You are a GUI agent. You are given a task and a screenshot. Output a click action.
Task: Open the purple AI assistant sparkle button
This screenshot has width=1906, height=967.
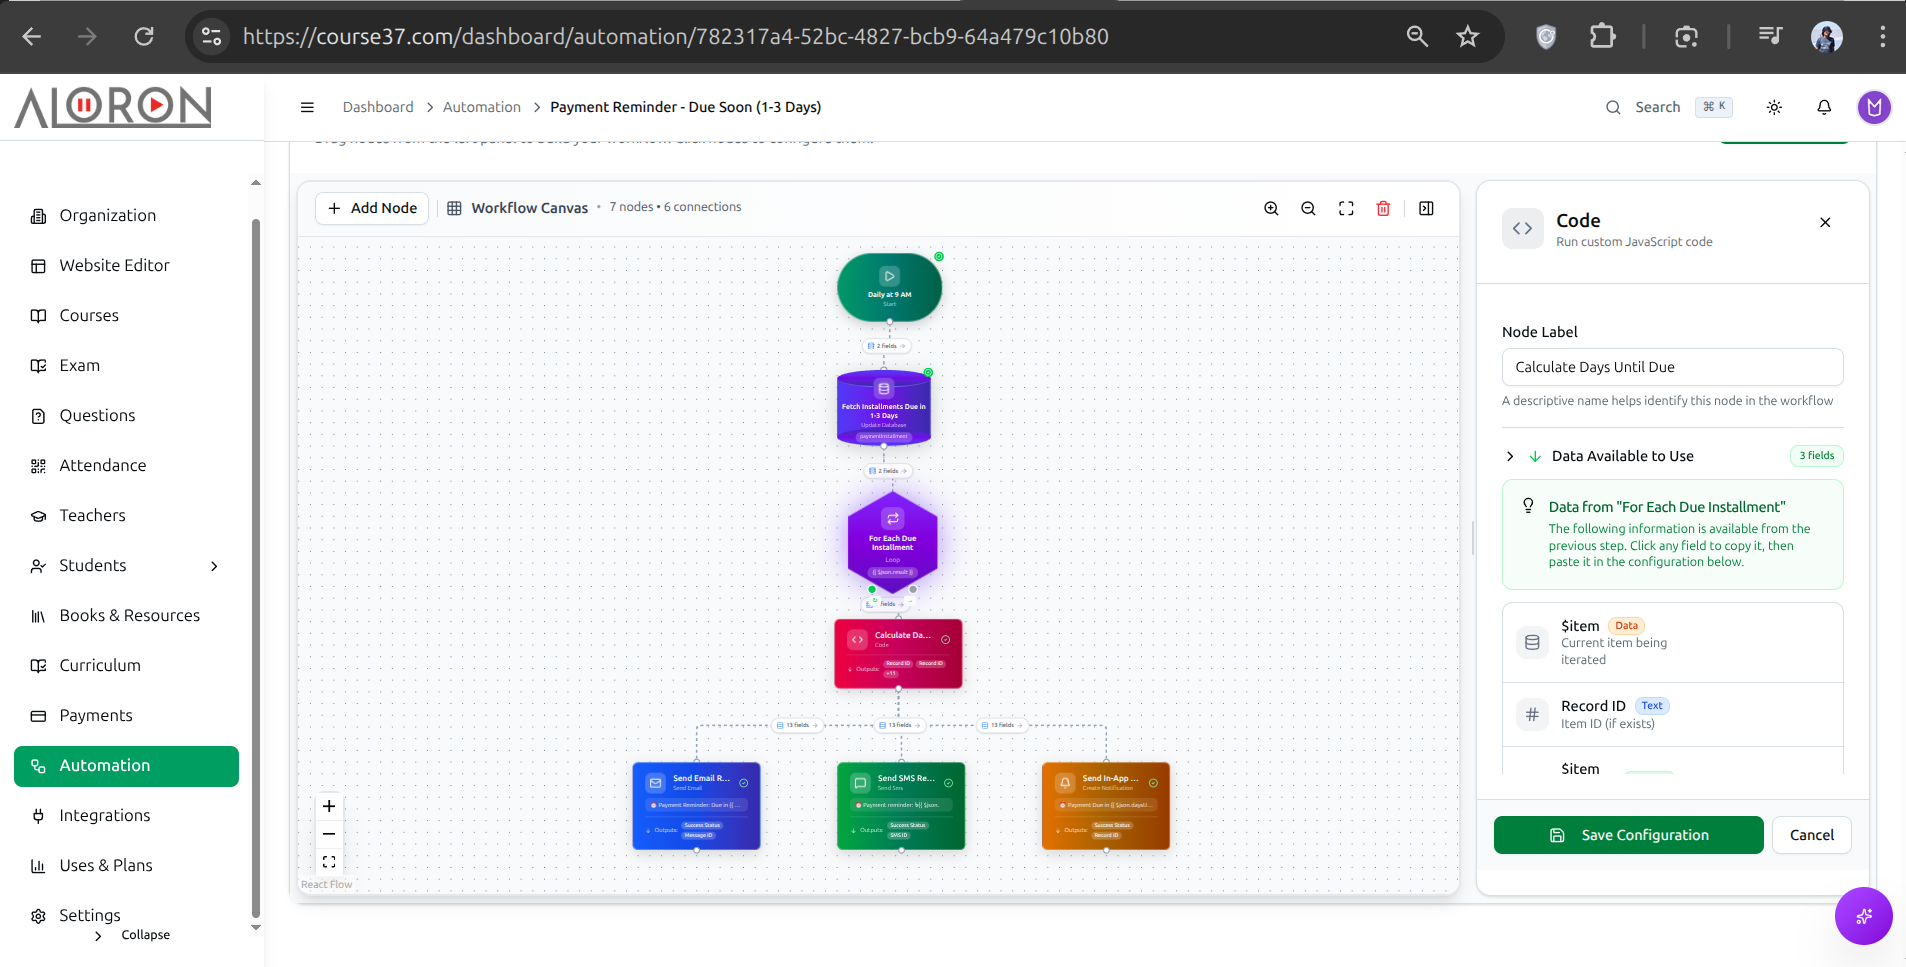[1863, 915]
